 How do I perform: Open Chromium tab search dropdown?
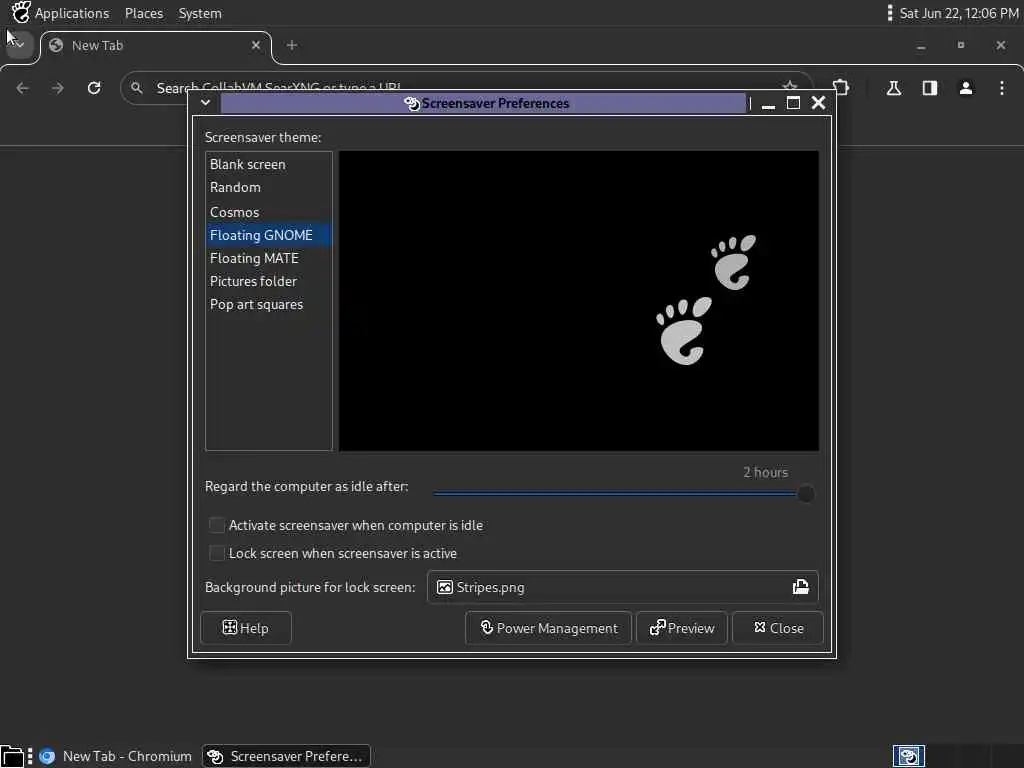pyautogui.click(x=19, y=45)
